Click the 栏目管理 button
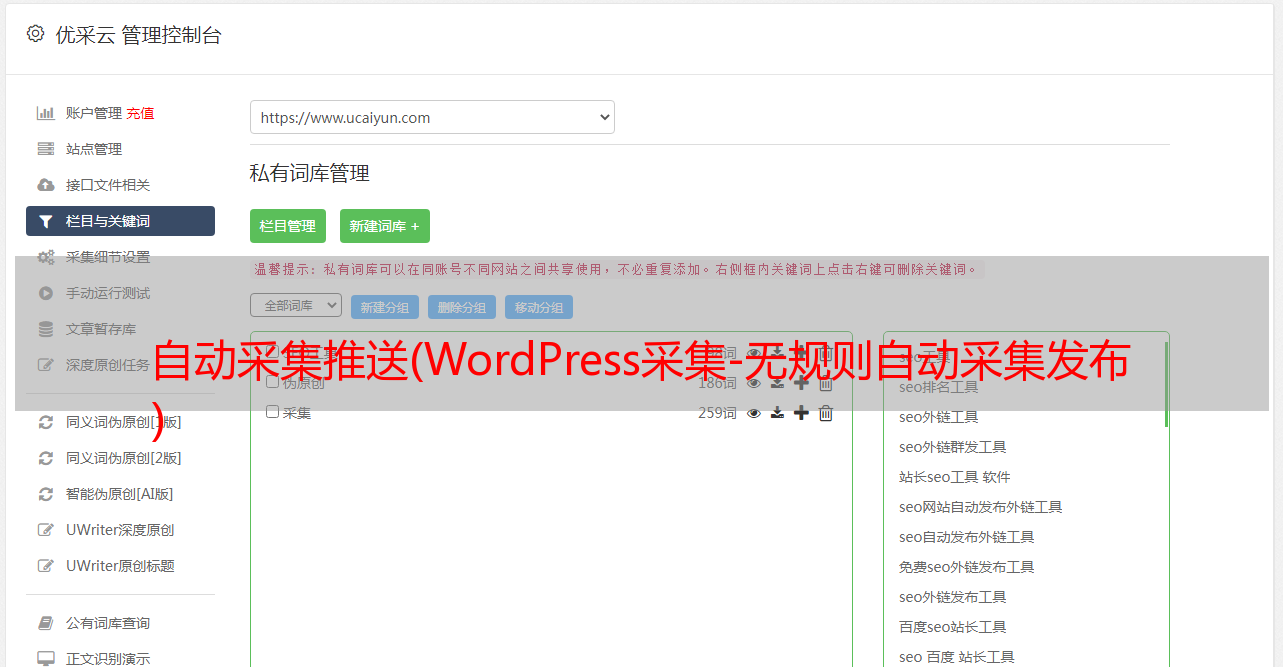Viewport: 1283px width, 667px height. coord(288,226)
